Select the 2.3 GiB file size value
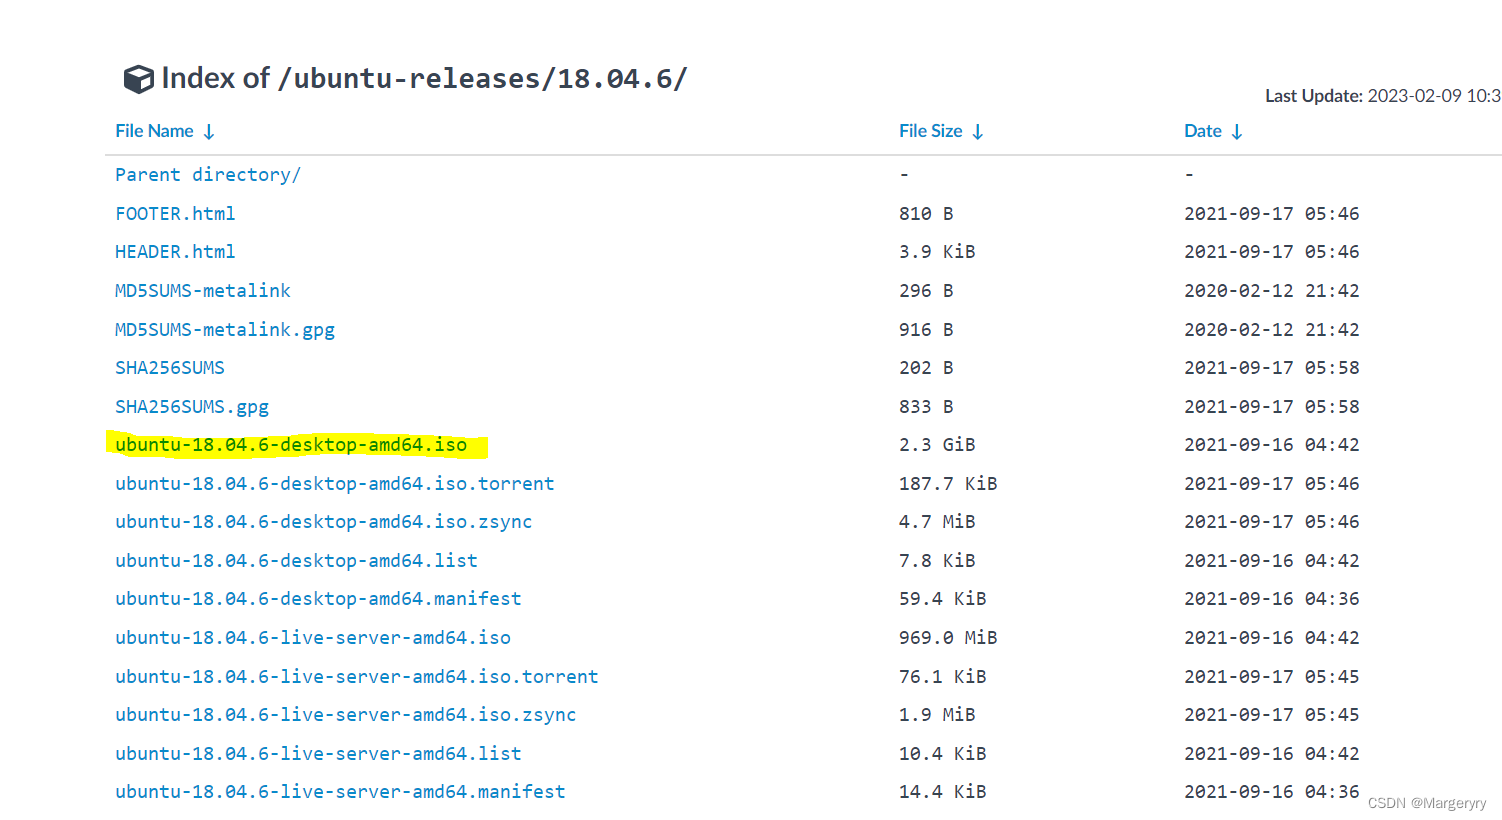 point(937,445)
